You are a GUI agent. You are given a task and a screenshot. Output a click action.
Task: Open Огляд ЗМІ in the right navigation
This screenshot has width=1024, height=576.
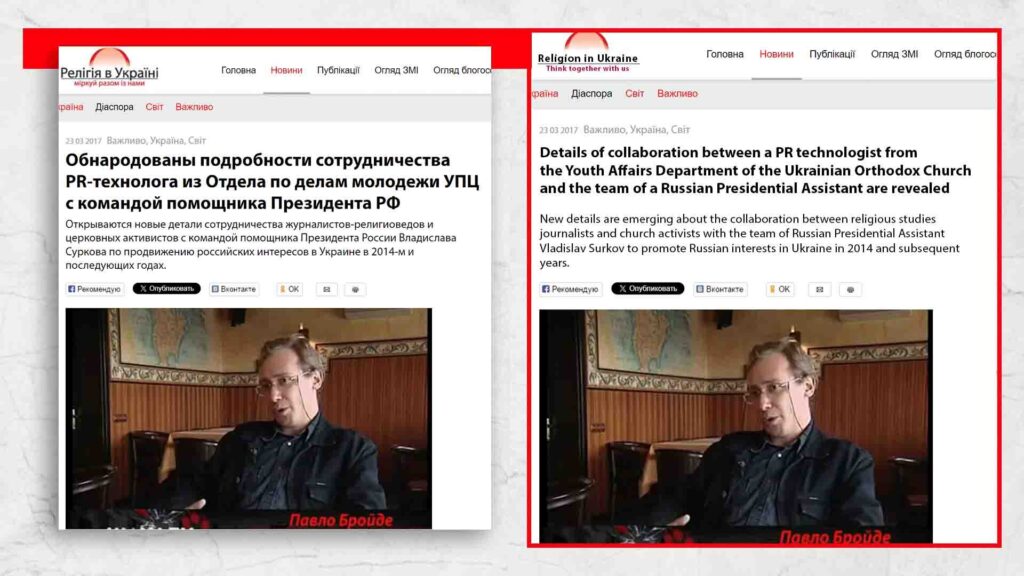(894, 54)
